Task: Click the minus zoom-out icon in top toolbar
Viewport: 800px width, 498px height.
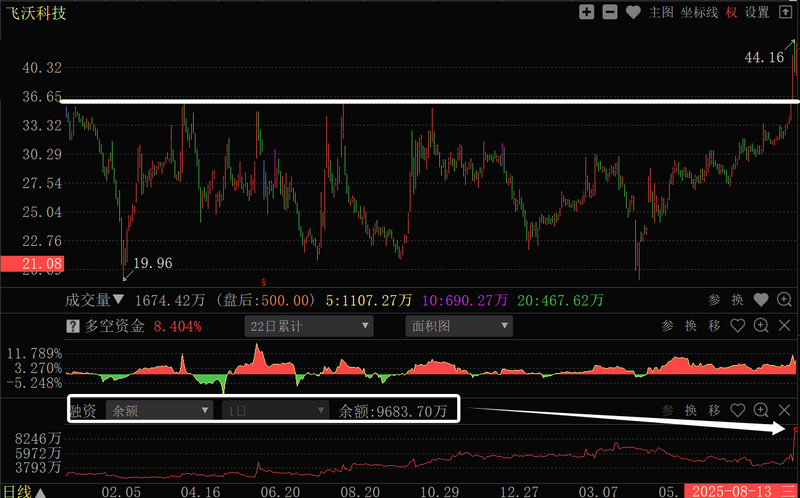Action: [x=609, y=12]
